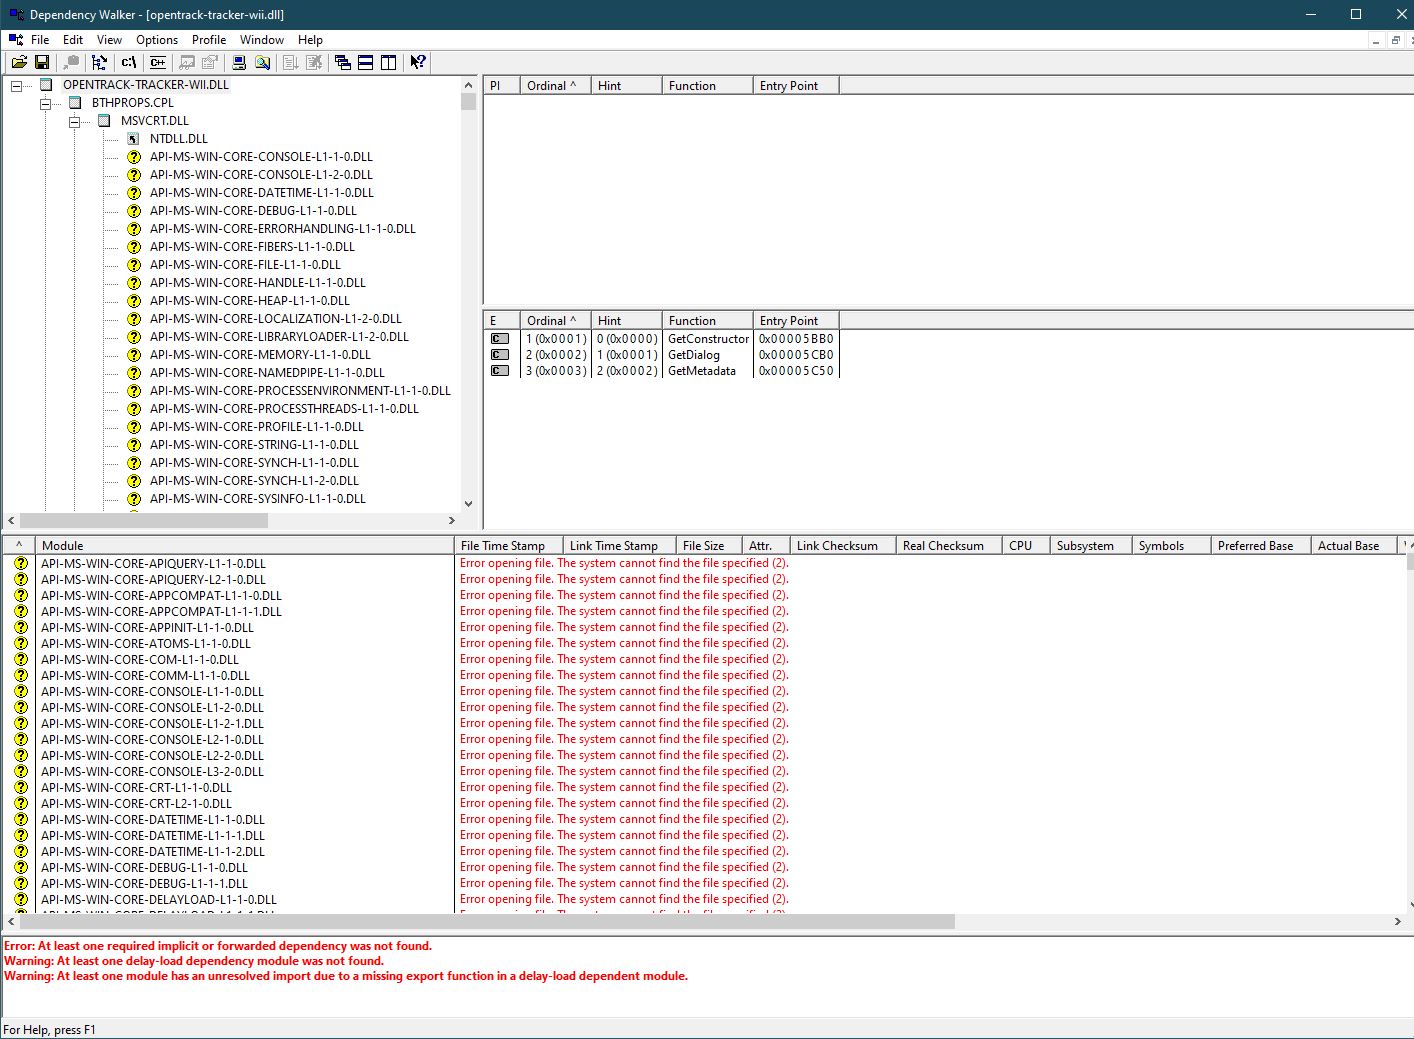Image resolution: width=1414 pixels, height=1039 pixels.
Task: Click the module list horizontal scrollbar thumb
Action: point(487,922)
